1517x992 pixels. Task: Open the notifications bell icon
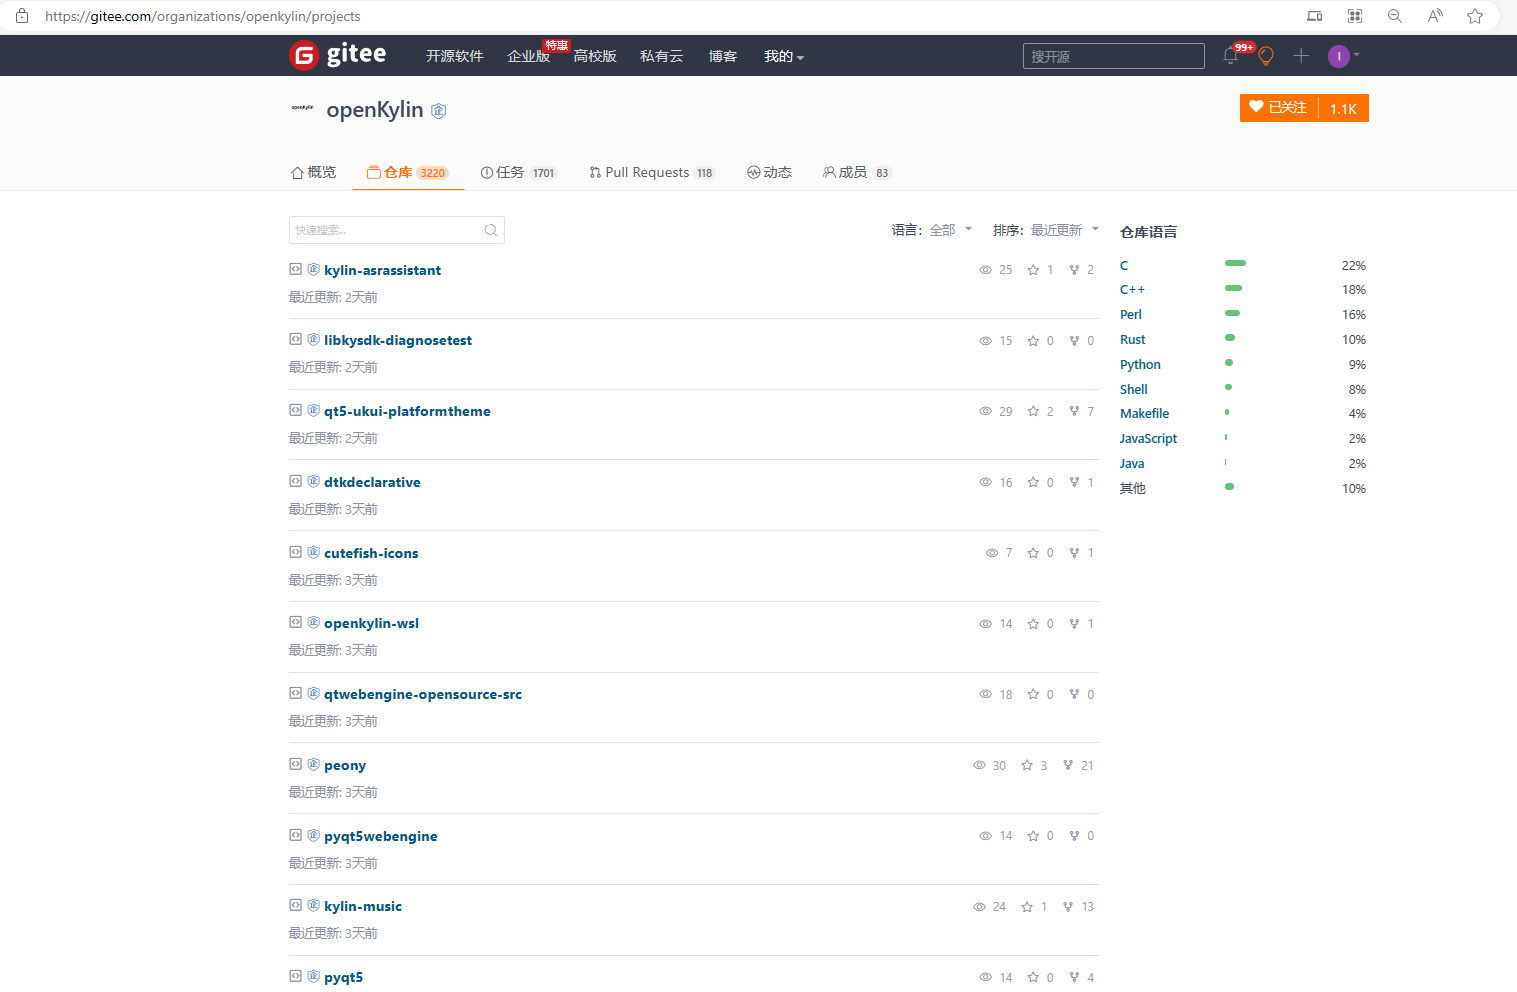coord(1230,56)
